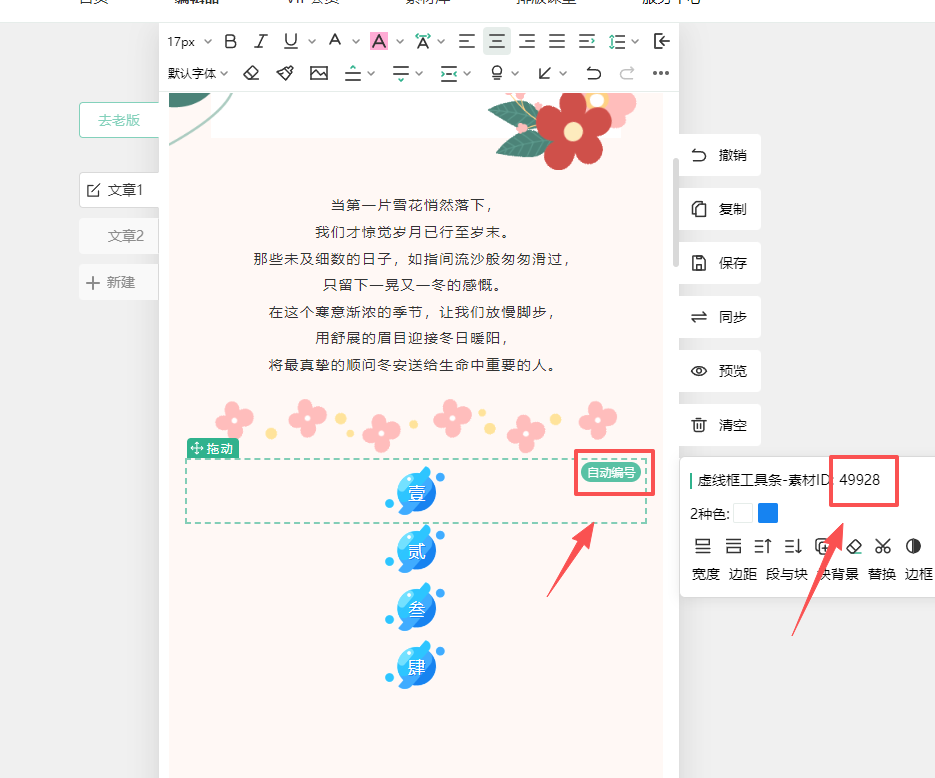Click the 撤销 undo button

click(720, 155)
